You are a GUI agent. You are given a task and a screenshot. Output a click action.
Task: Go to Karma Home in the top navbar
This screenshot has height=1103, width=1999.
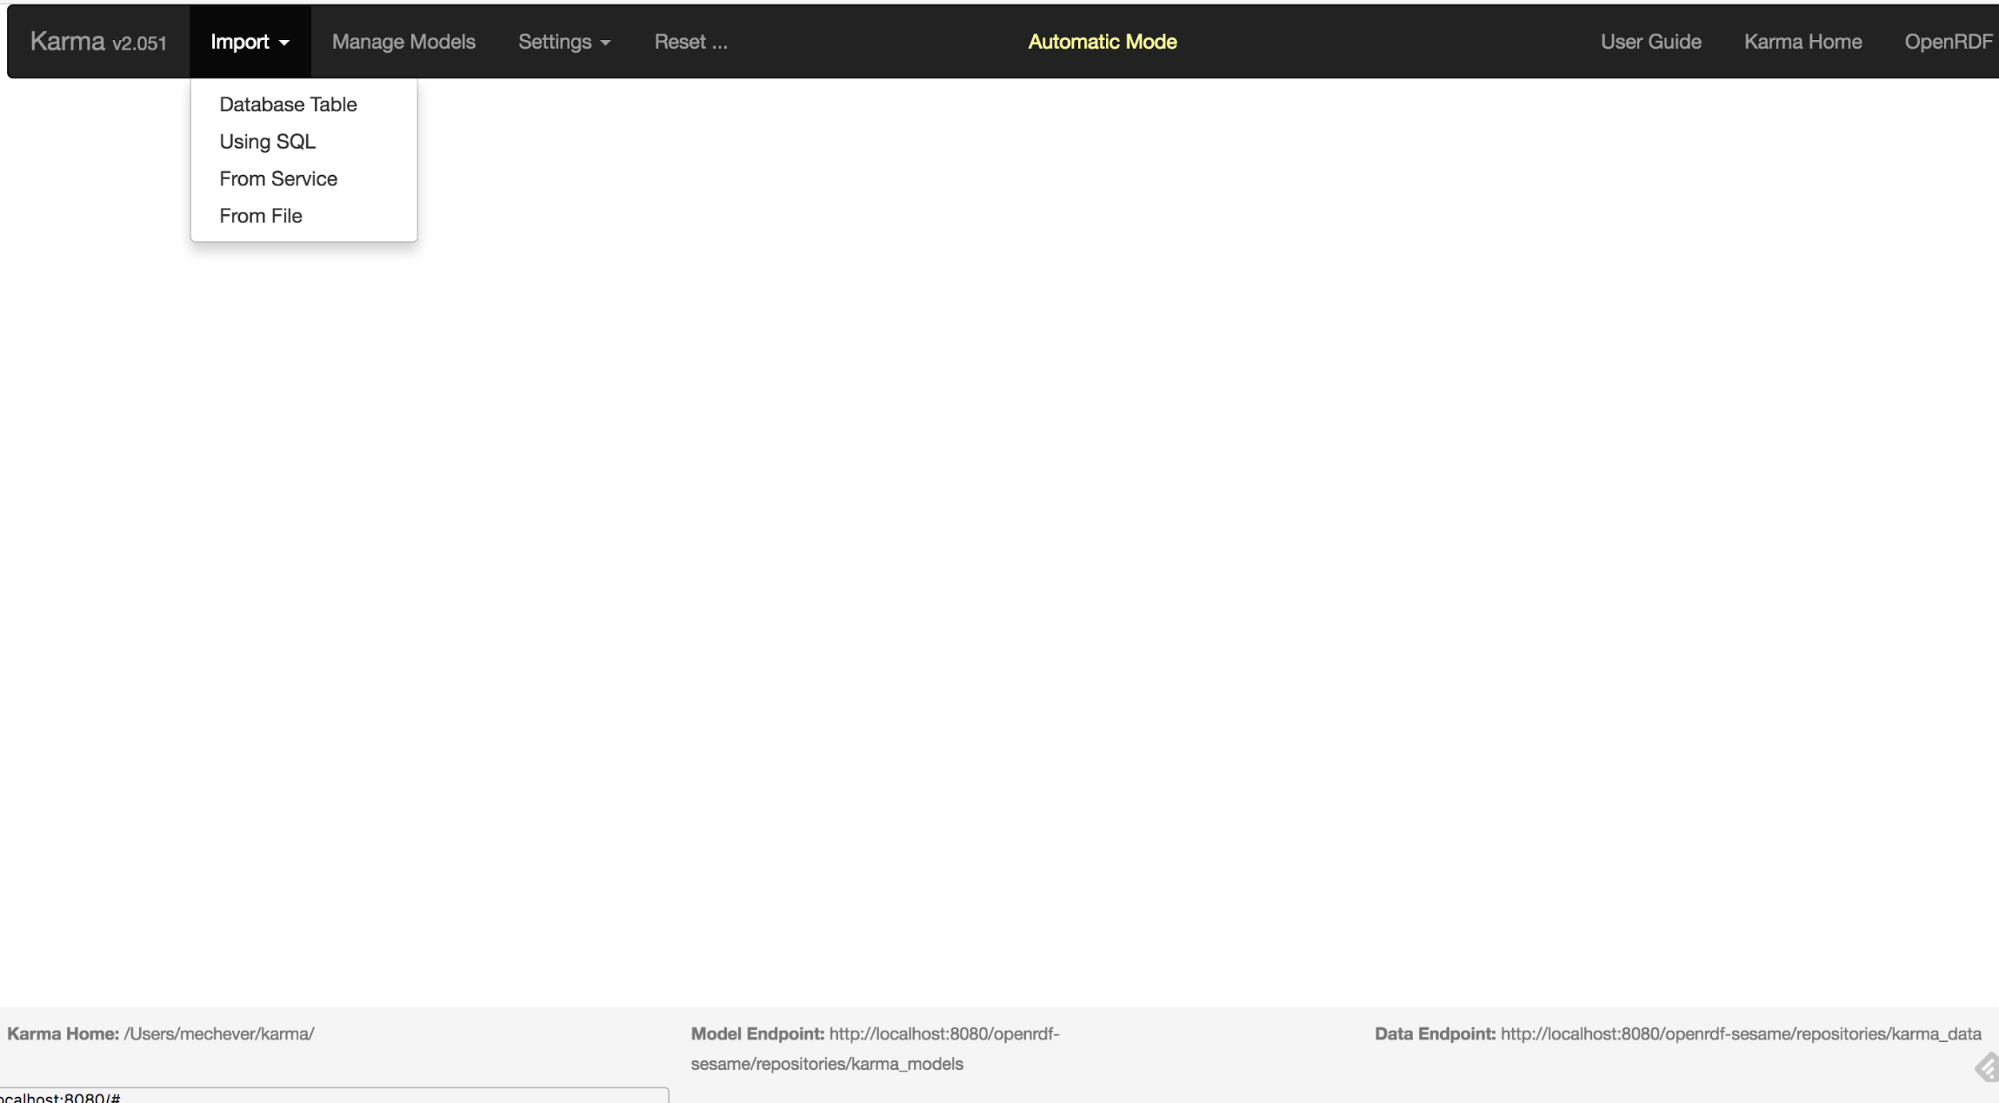tap(1802, 42)
